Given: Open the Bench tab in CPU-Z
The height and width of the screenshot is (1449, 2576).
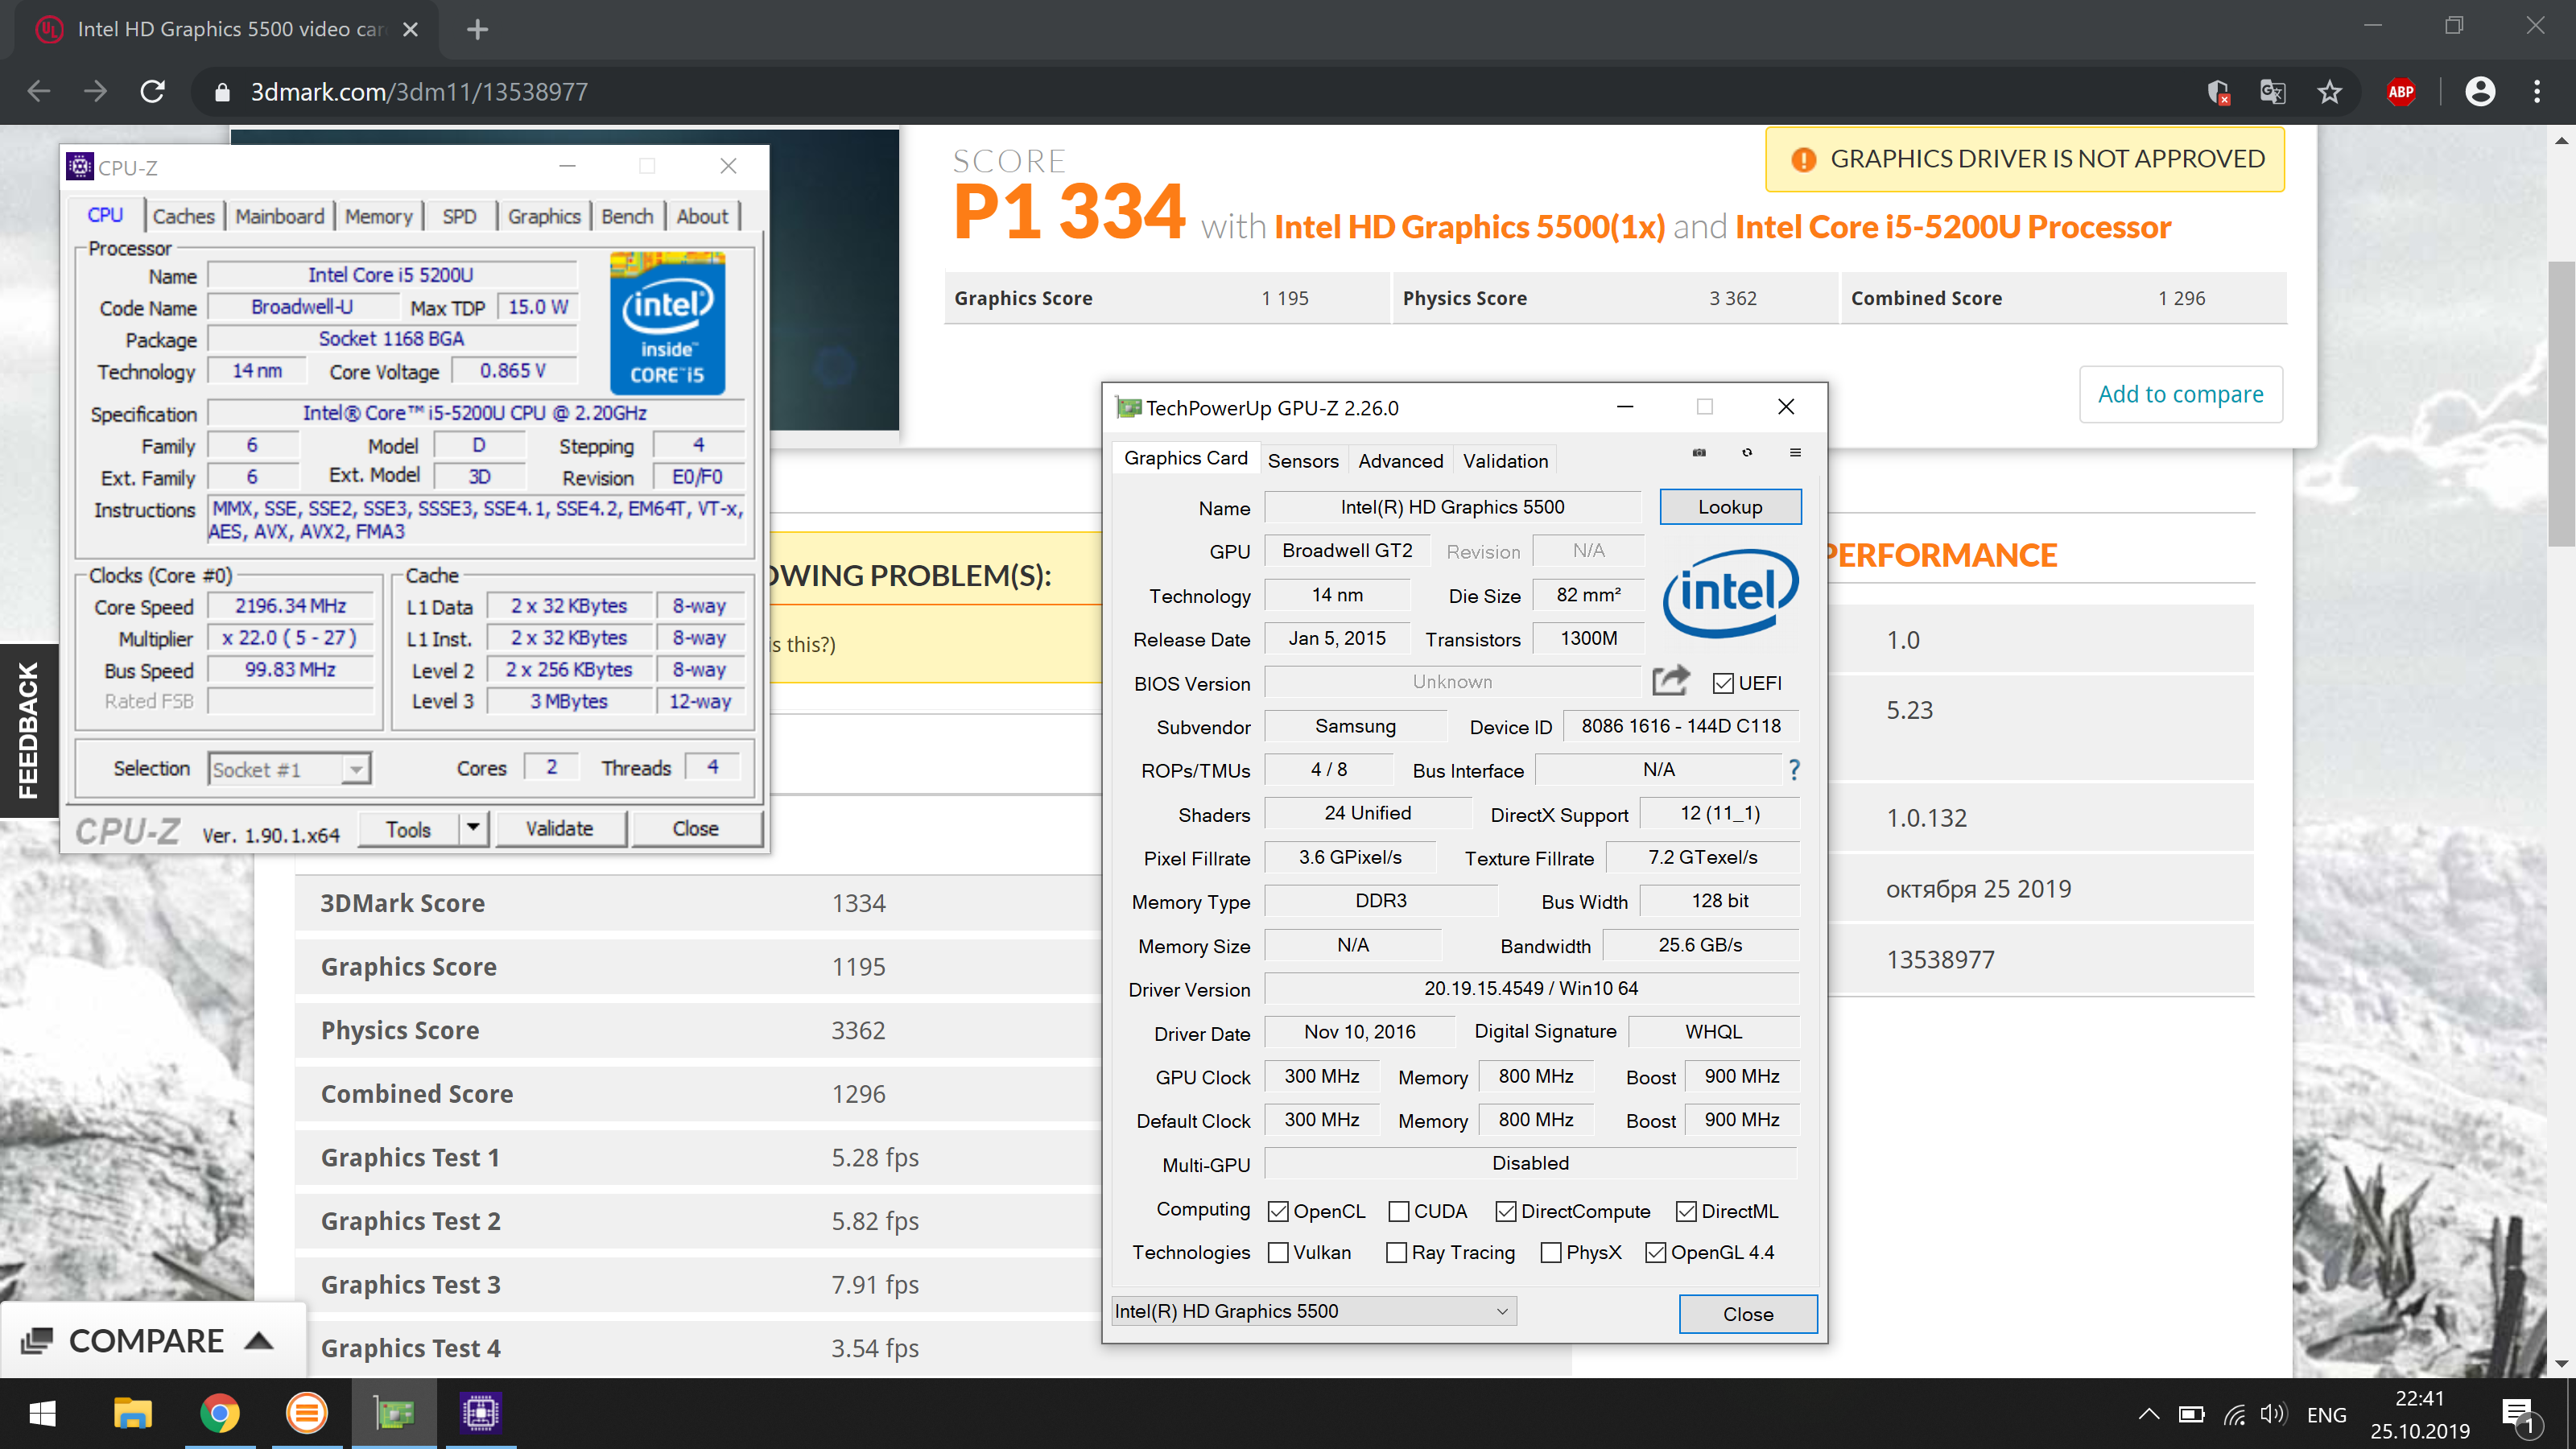Looking at the screenshot, I should click(627, 216).
